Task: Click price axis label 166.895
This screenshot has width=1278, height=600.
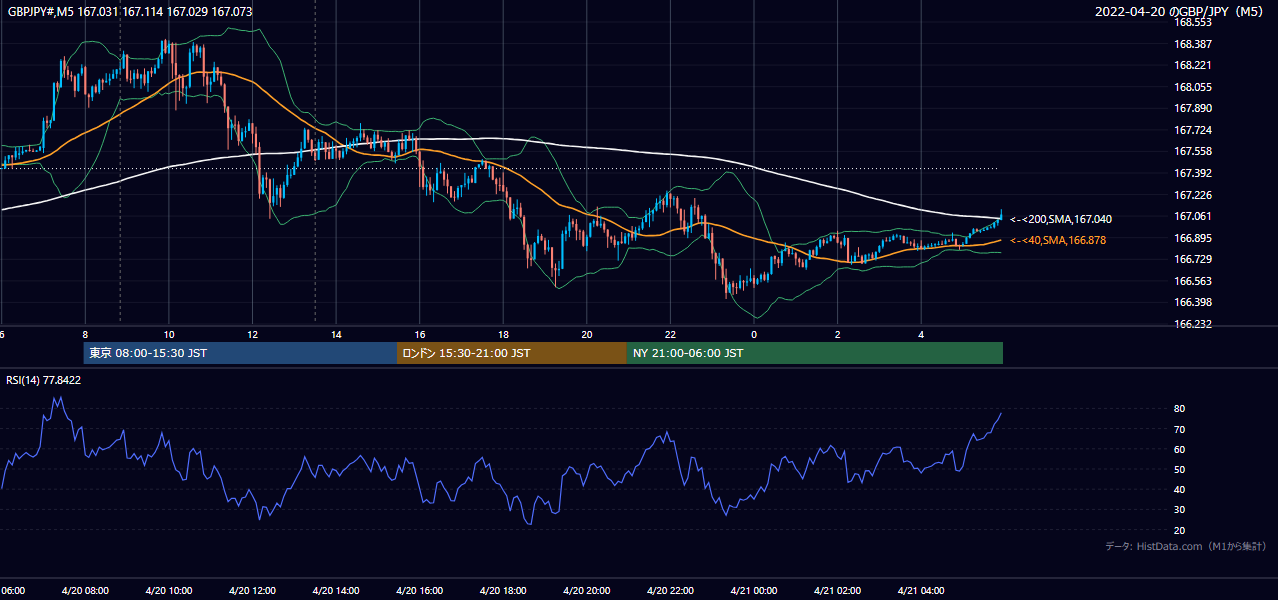Action: [1193, 238]
